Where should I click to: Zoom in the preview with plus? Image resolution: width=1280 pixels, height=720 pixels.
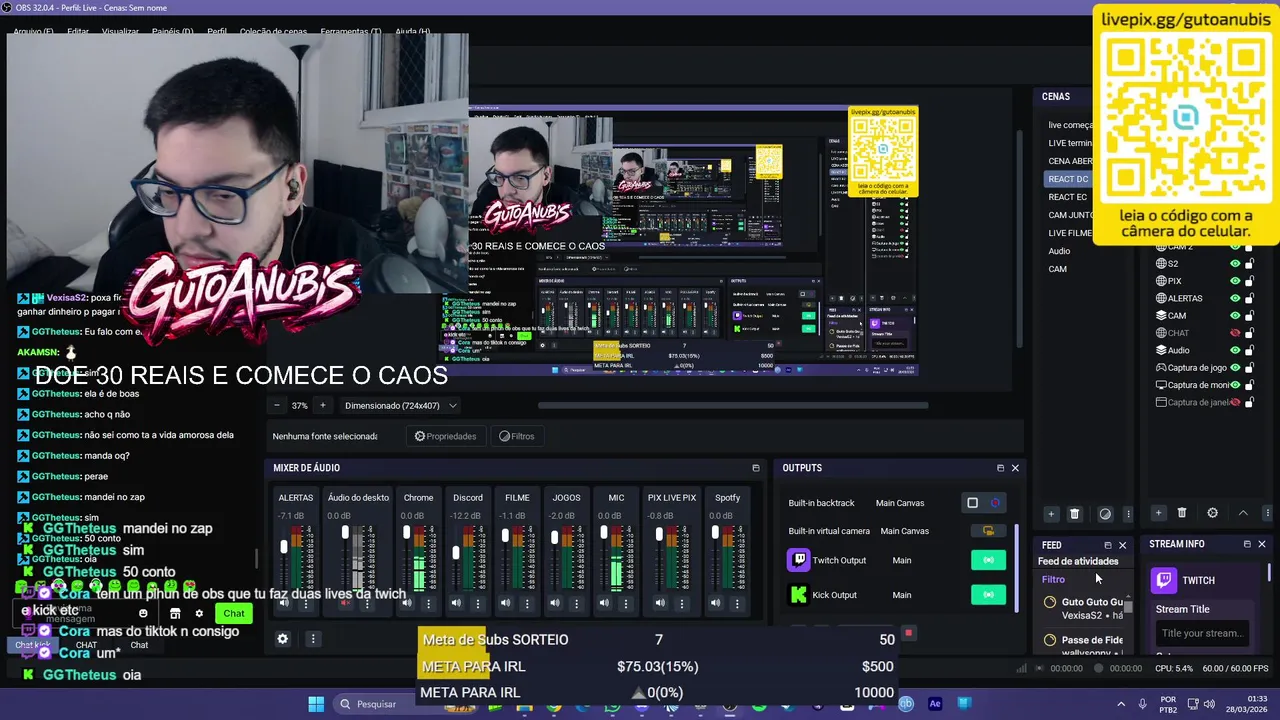point(322,405)
